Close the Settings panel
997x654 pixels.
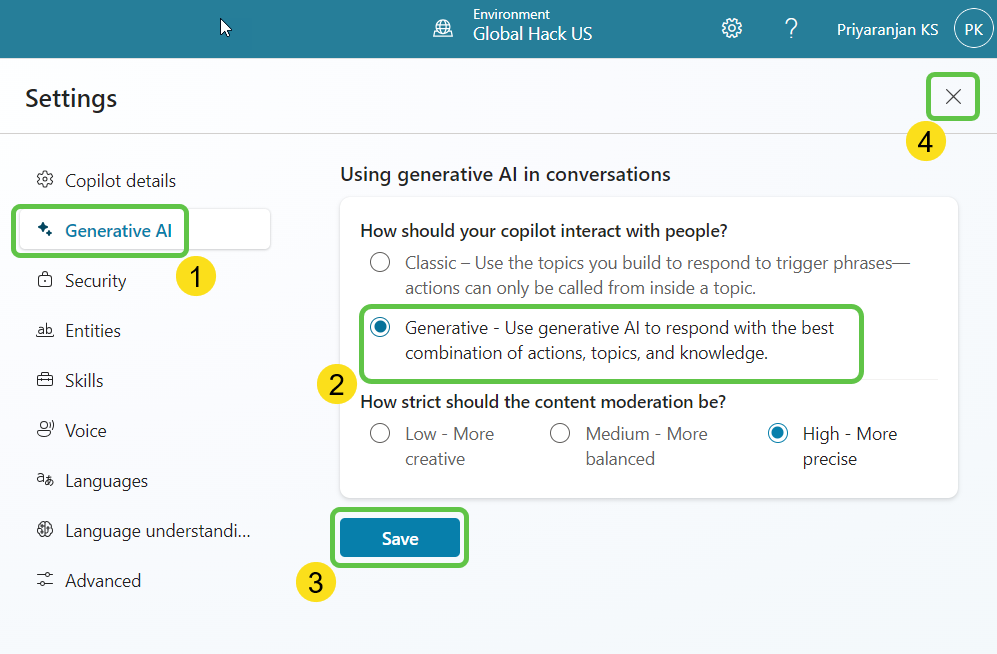coord(953,97)
